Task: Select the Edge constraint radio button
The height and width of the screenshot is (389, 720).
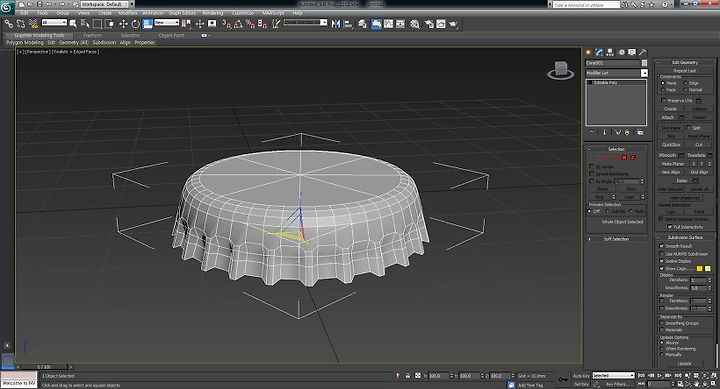Action: [686, 83]
